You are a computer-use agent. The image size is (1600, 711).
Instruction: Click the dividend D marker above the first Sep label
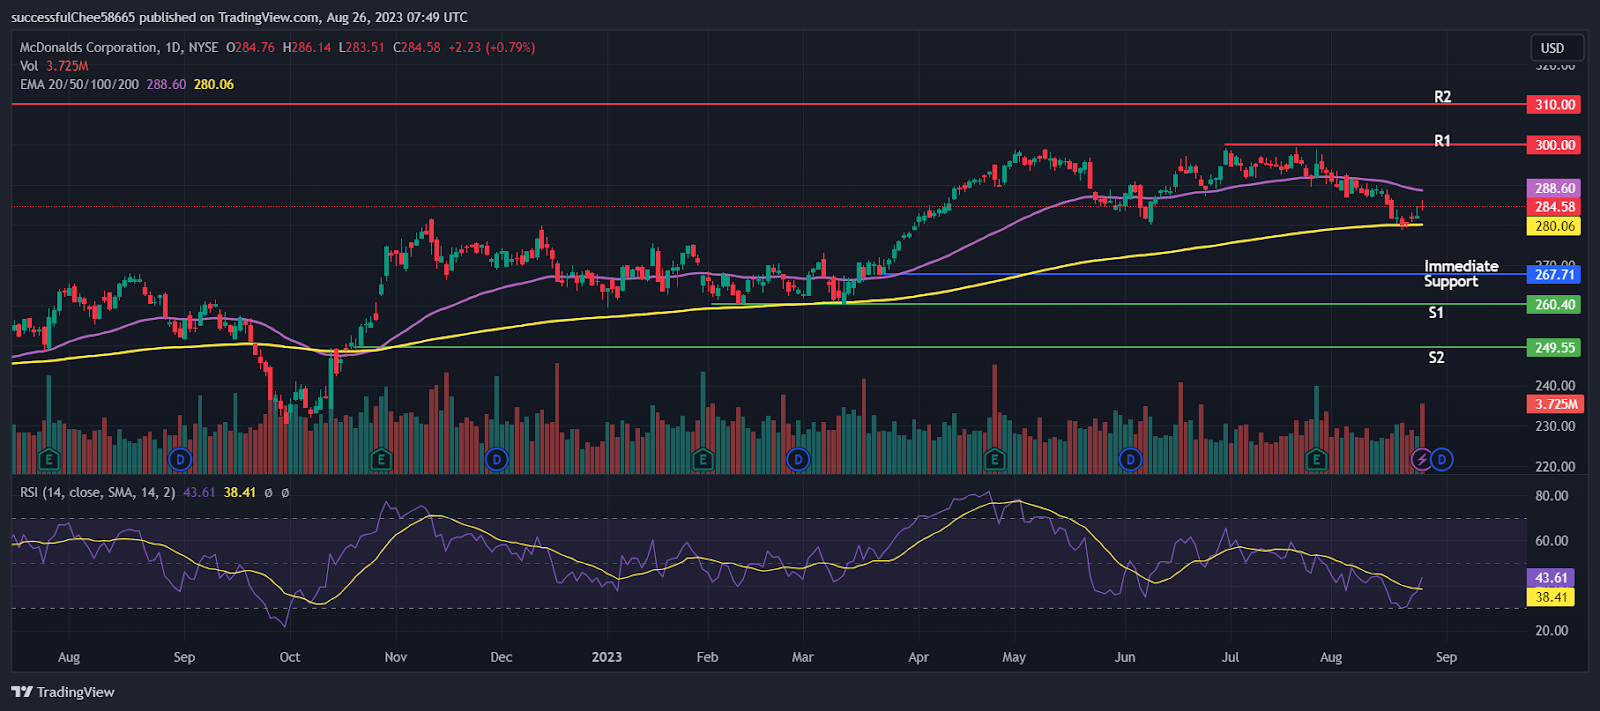pyautogui.click(x=180, y=460)
